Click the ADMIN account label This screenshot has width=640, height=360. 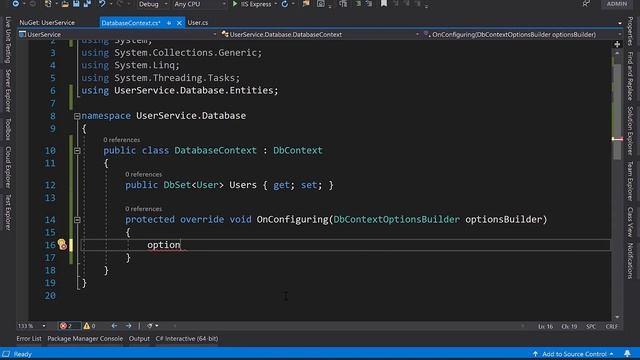pyautogui.click(x=617, y=4)
